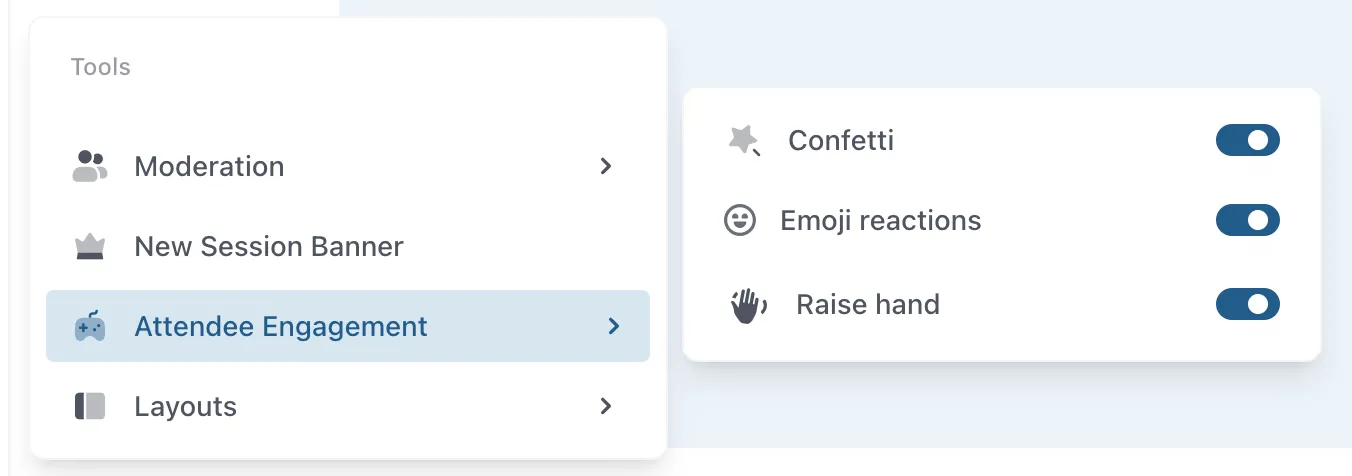Disable the Confetti toggle switch
The height and width of the screenshot is (476, 1352).
tap(1247, 141)
